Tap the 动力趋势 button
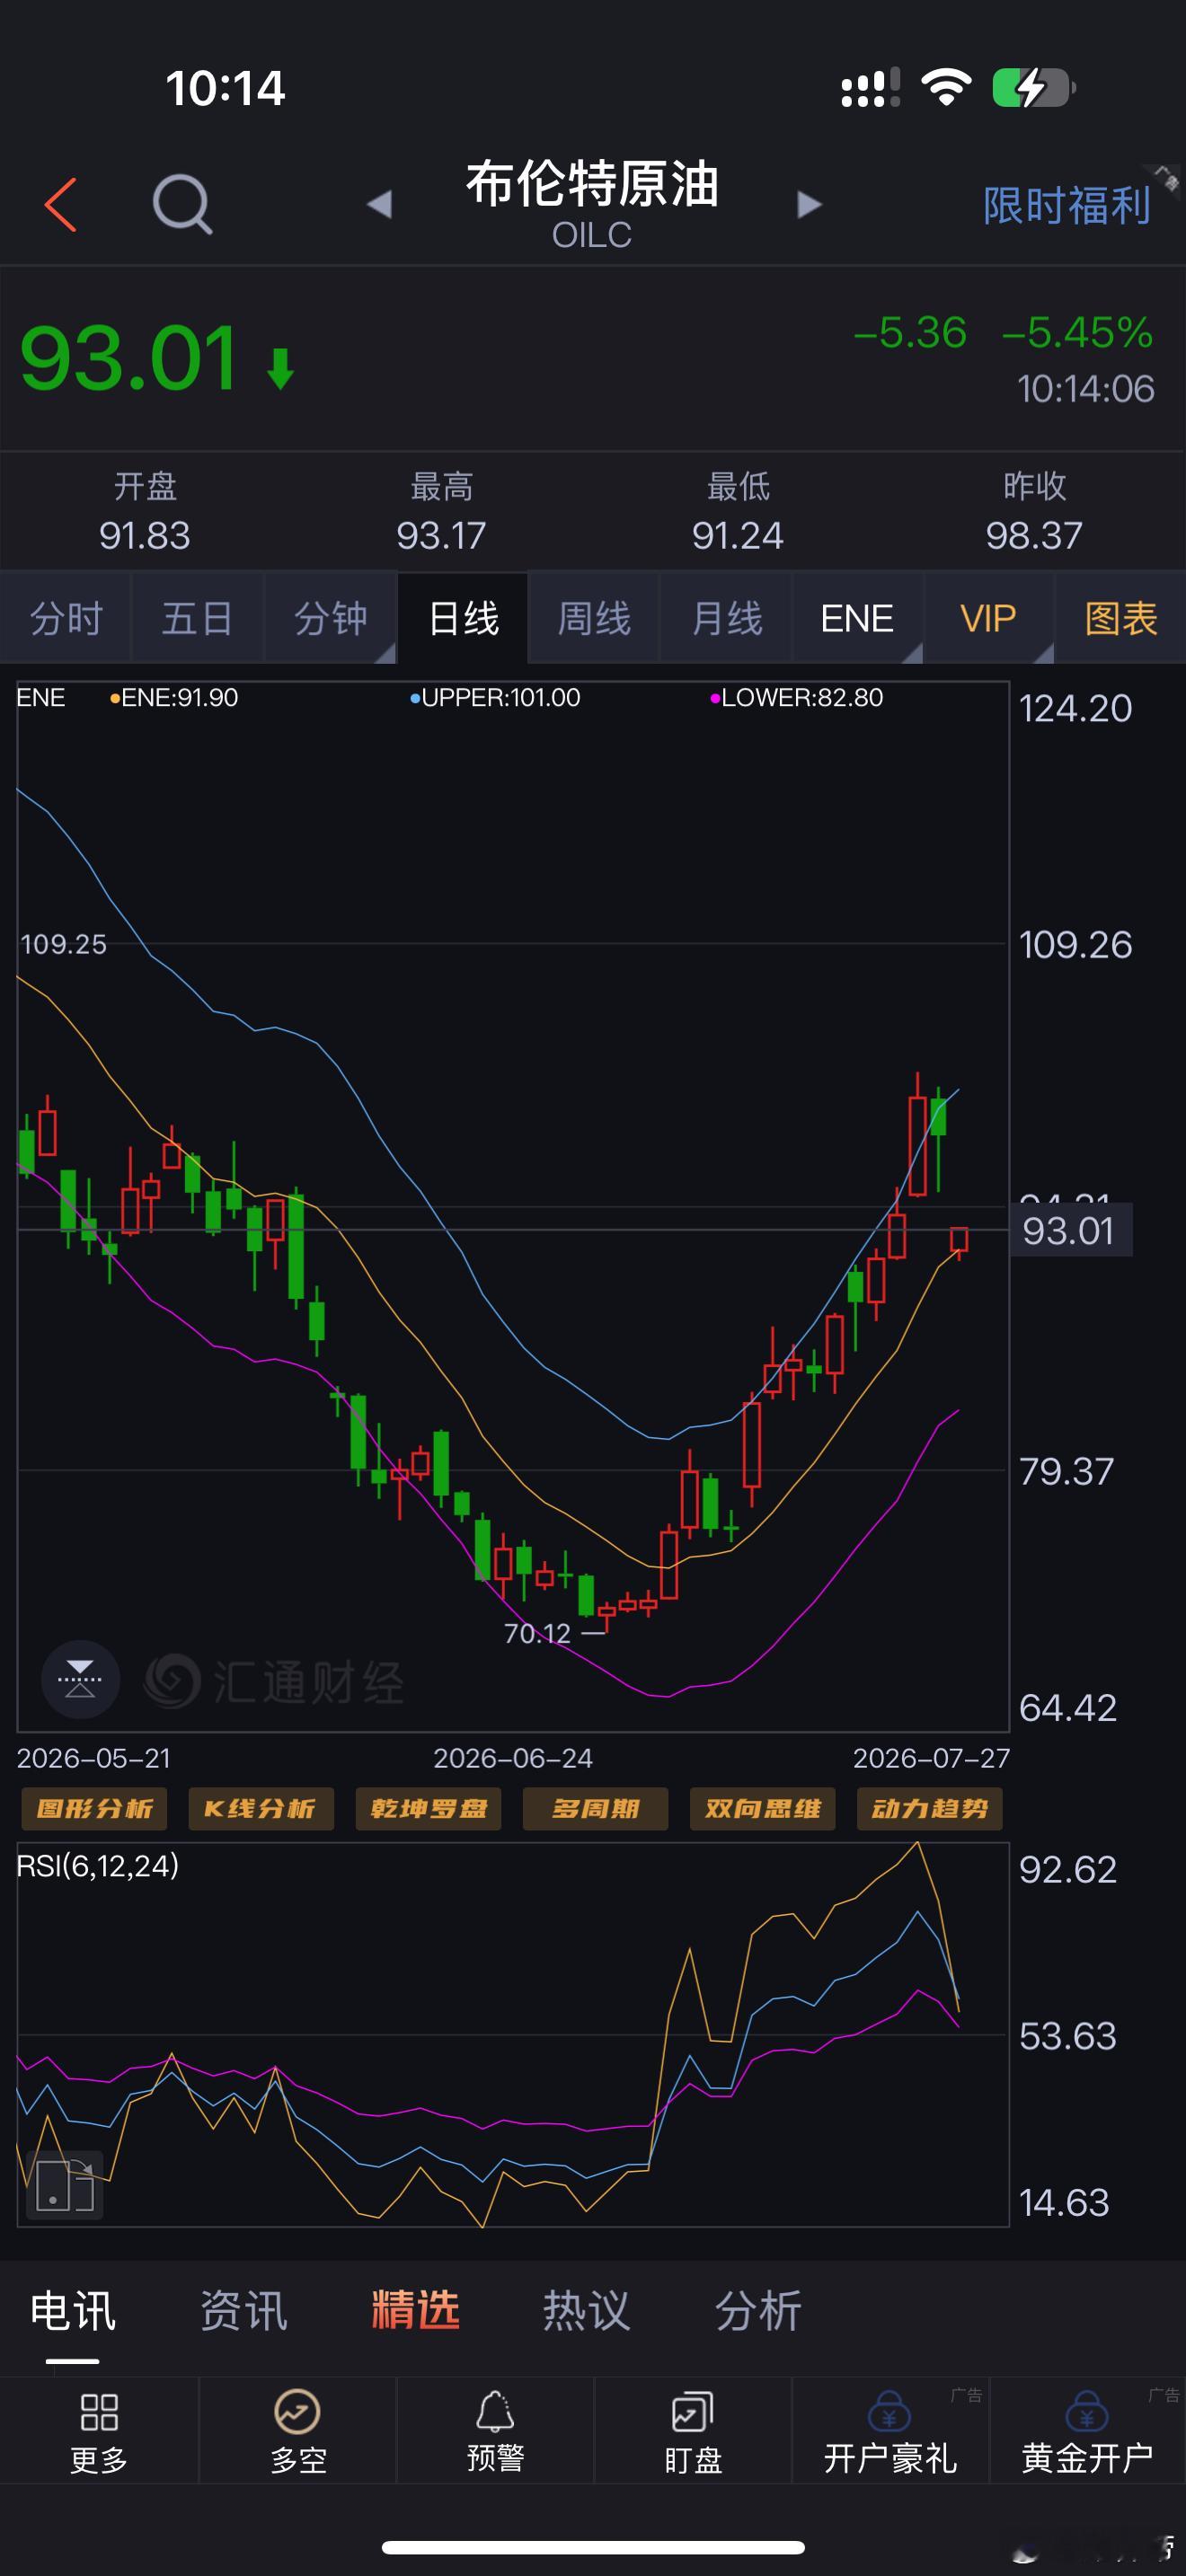Screen dimensions: 1186x2576 [929, 1808]
